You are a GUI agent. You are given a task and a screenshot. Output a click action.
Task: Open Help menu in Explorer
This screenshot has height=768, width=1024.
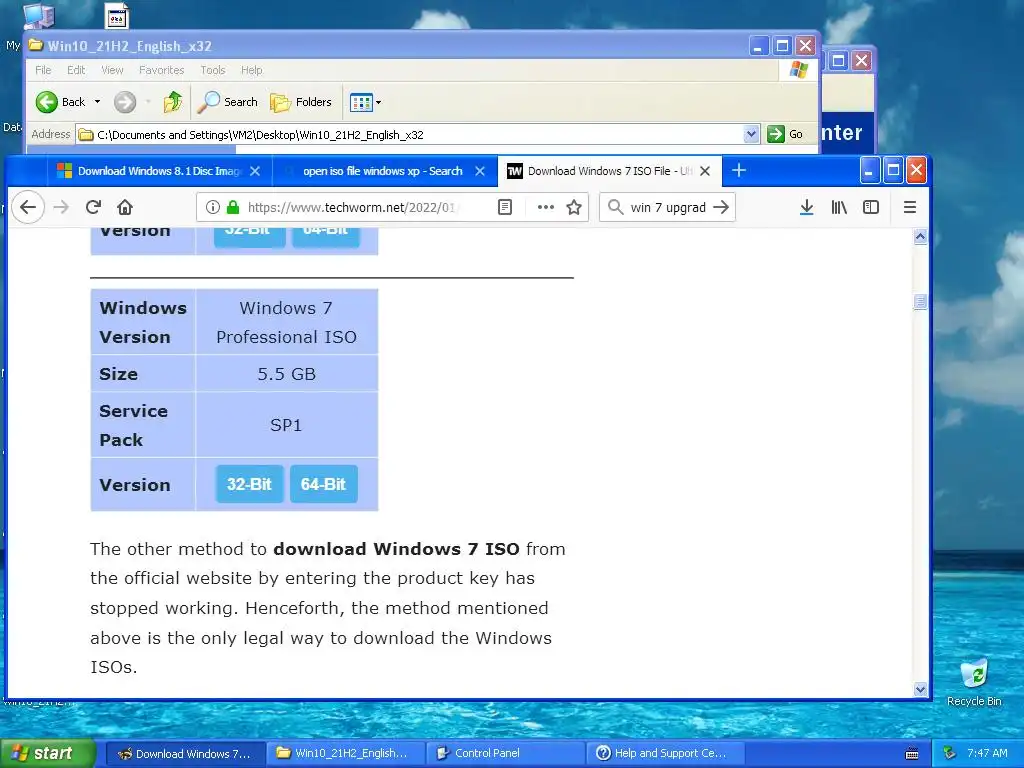(x=251, y=70)
